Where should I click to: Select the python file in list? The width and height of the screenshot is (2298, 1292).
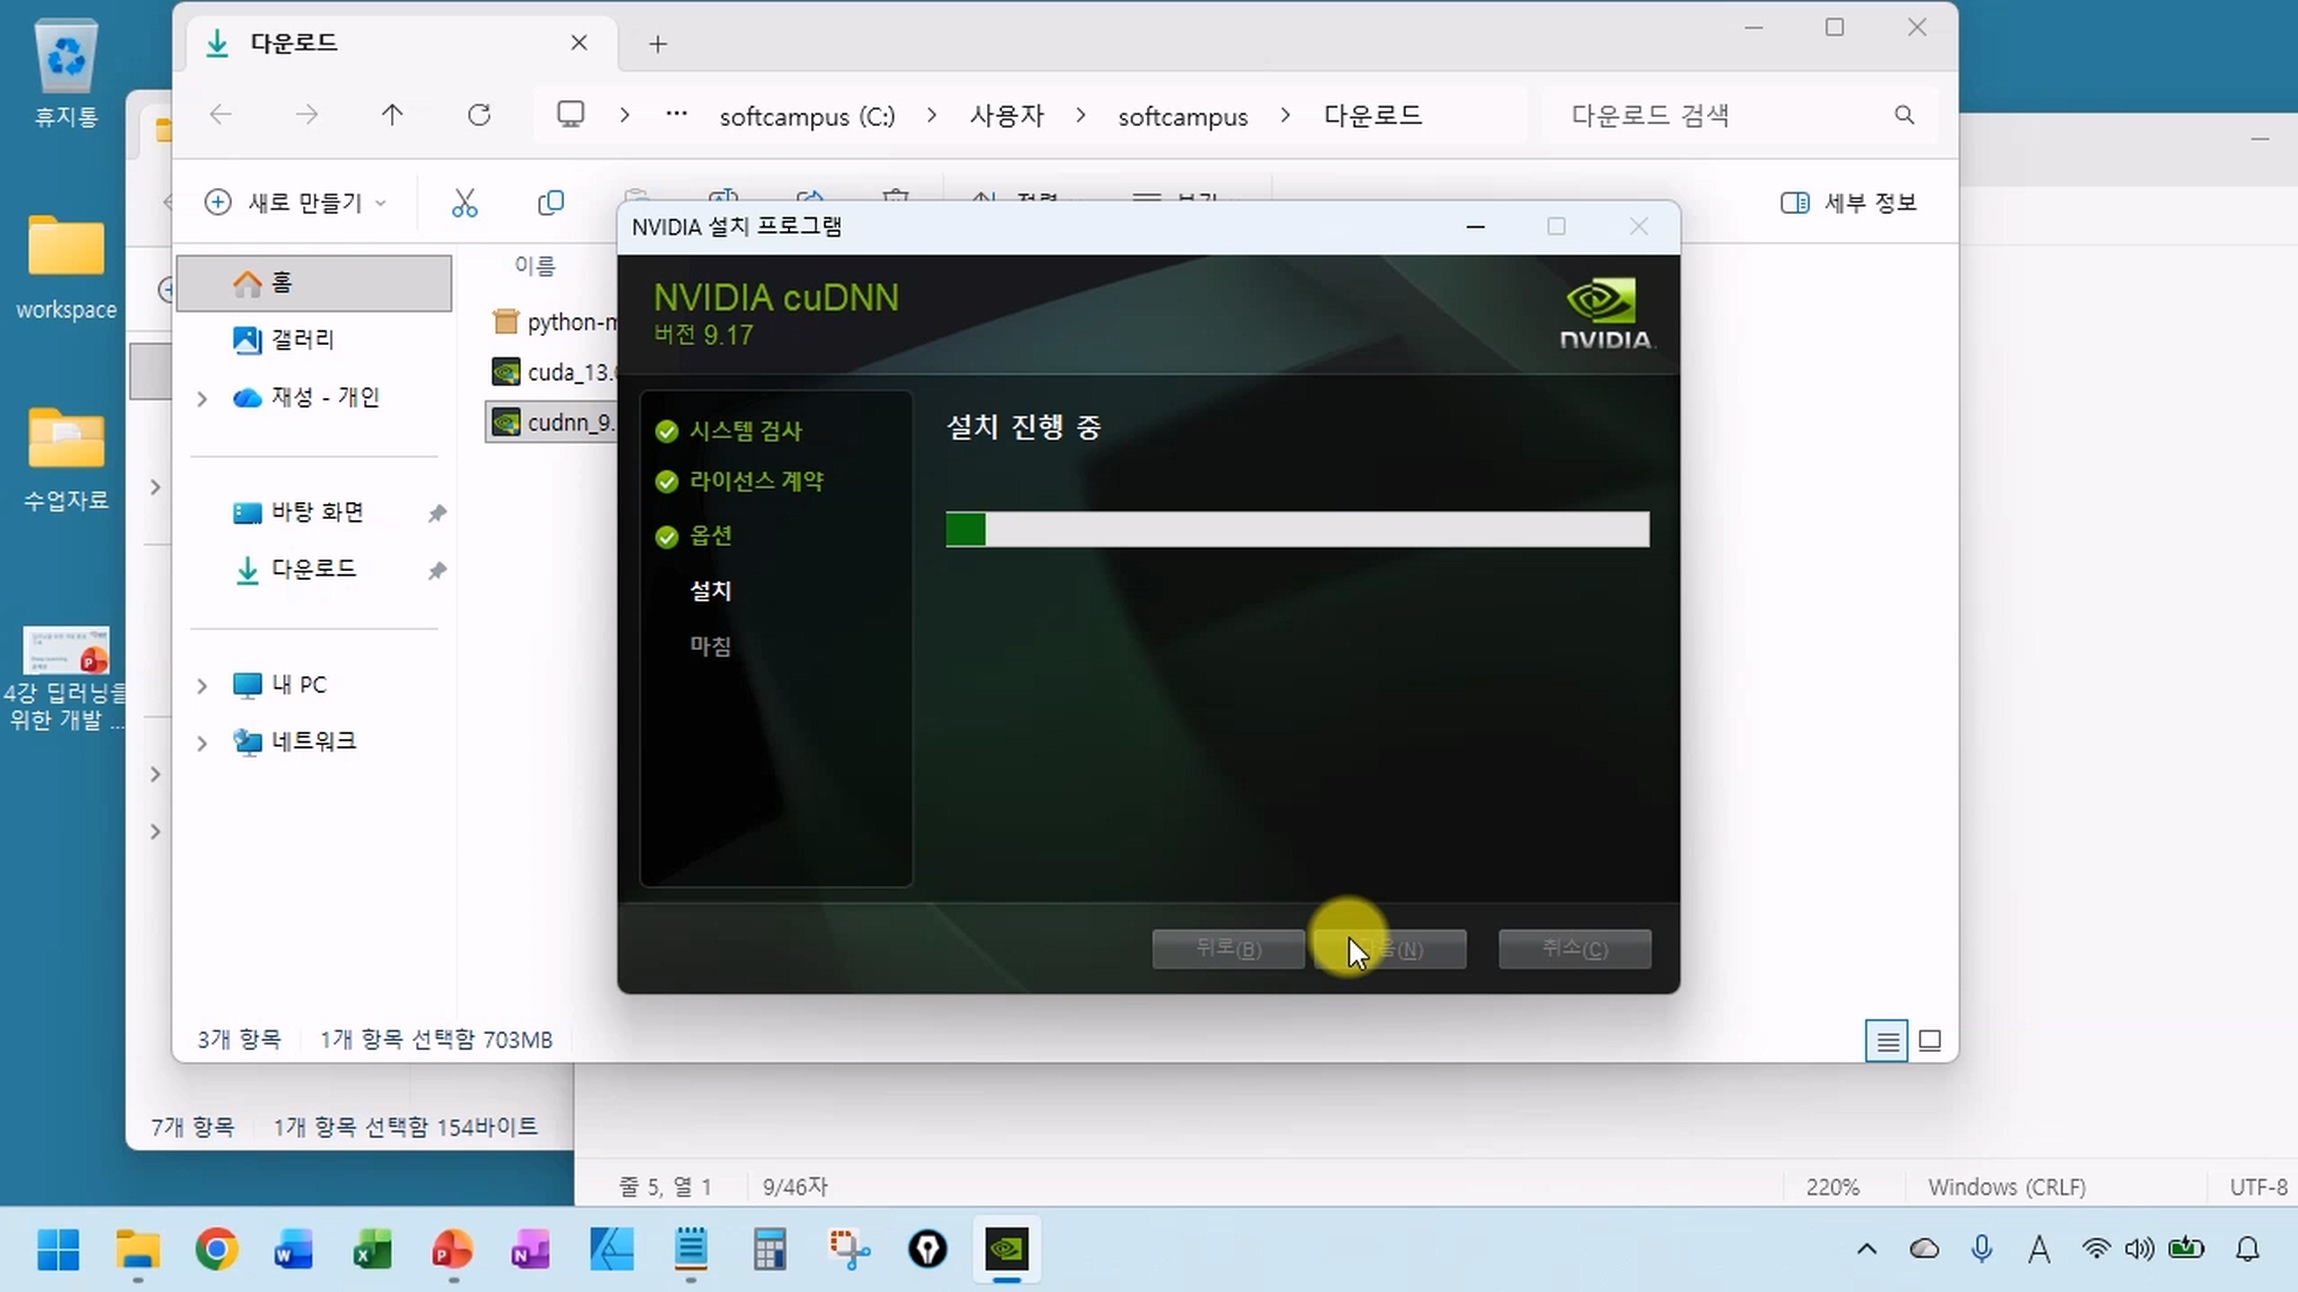coord(555,322)
